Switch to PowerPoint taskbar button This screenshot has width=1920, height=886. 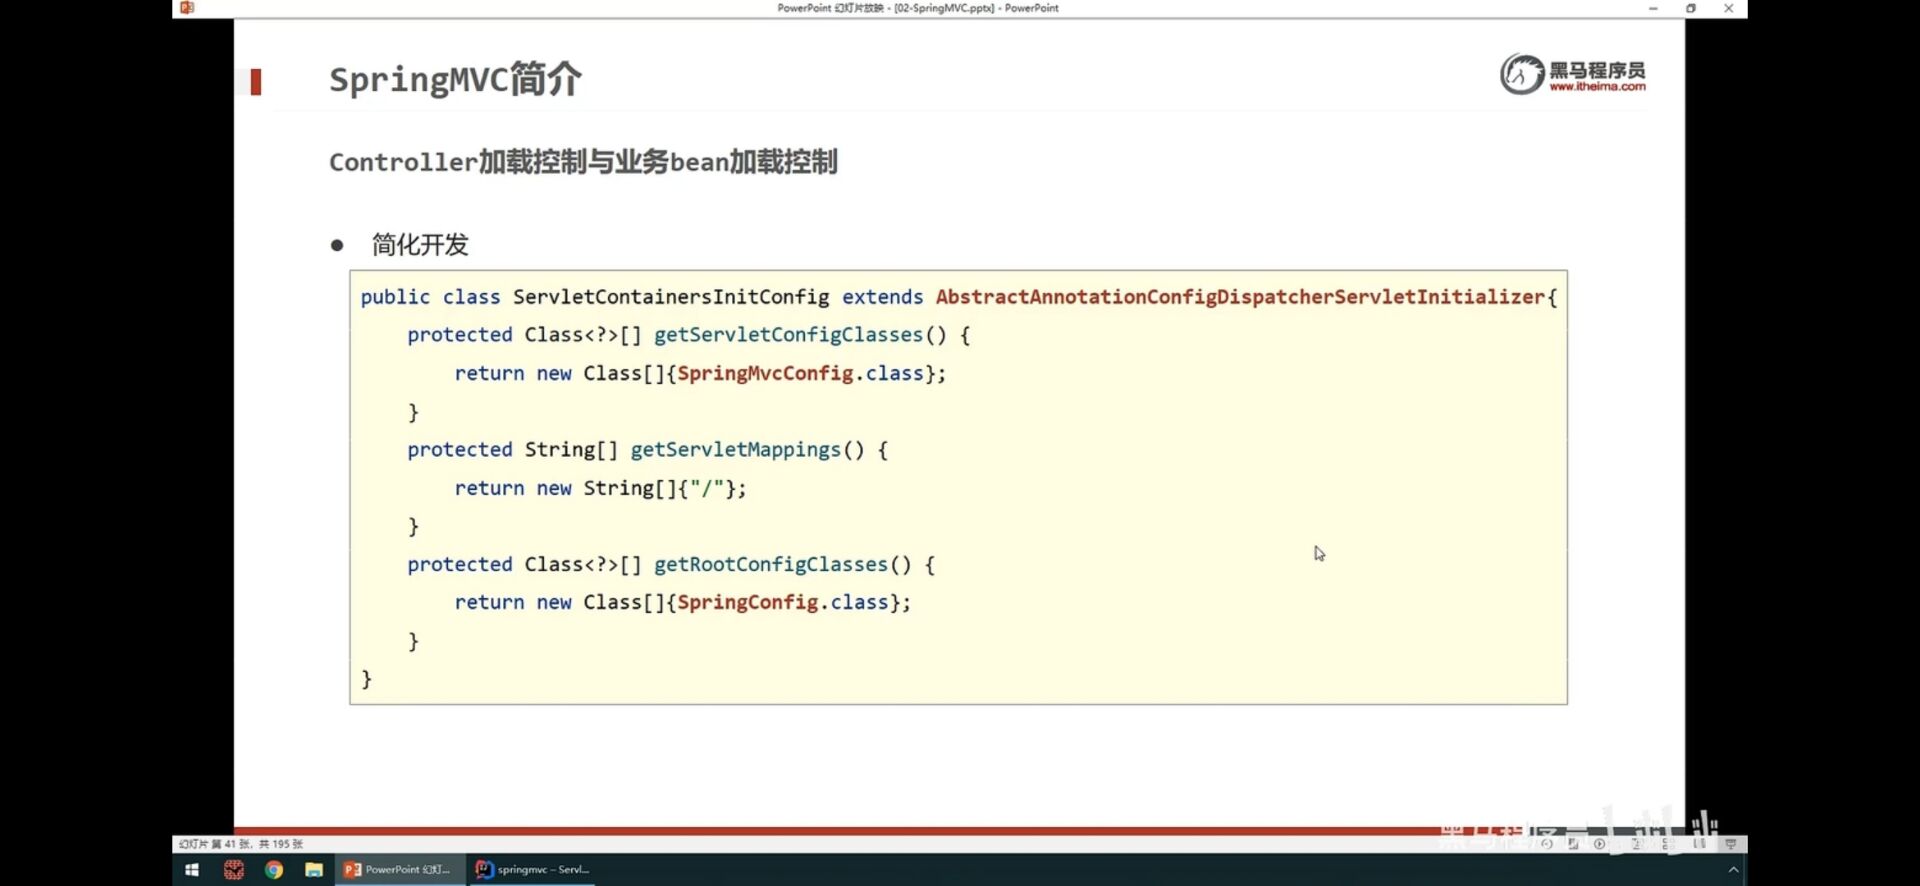[399, 870]
